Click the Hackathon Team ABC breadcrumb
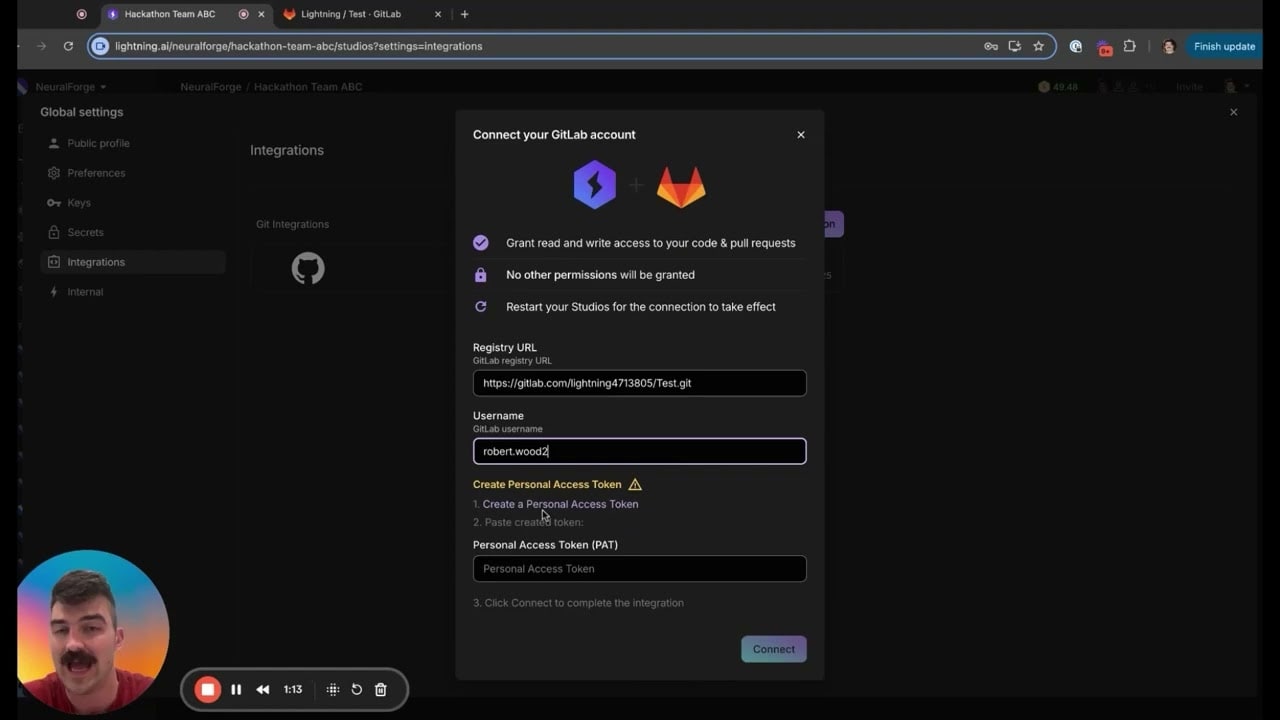Viewport: 1280px width, 720px height. [x=308, y=87]
